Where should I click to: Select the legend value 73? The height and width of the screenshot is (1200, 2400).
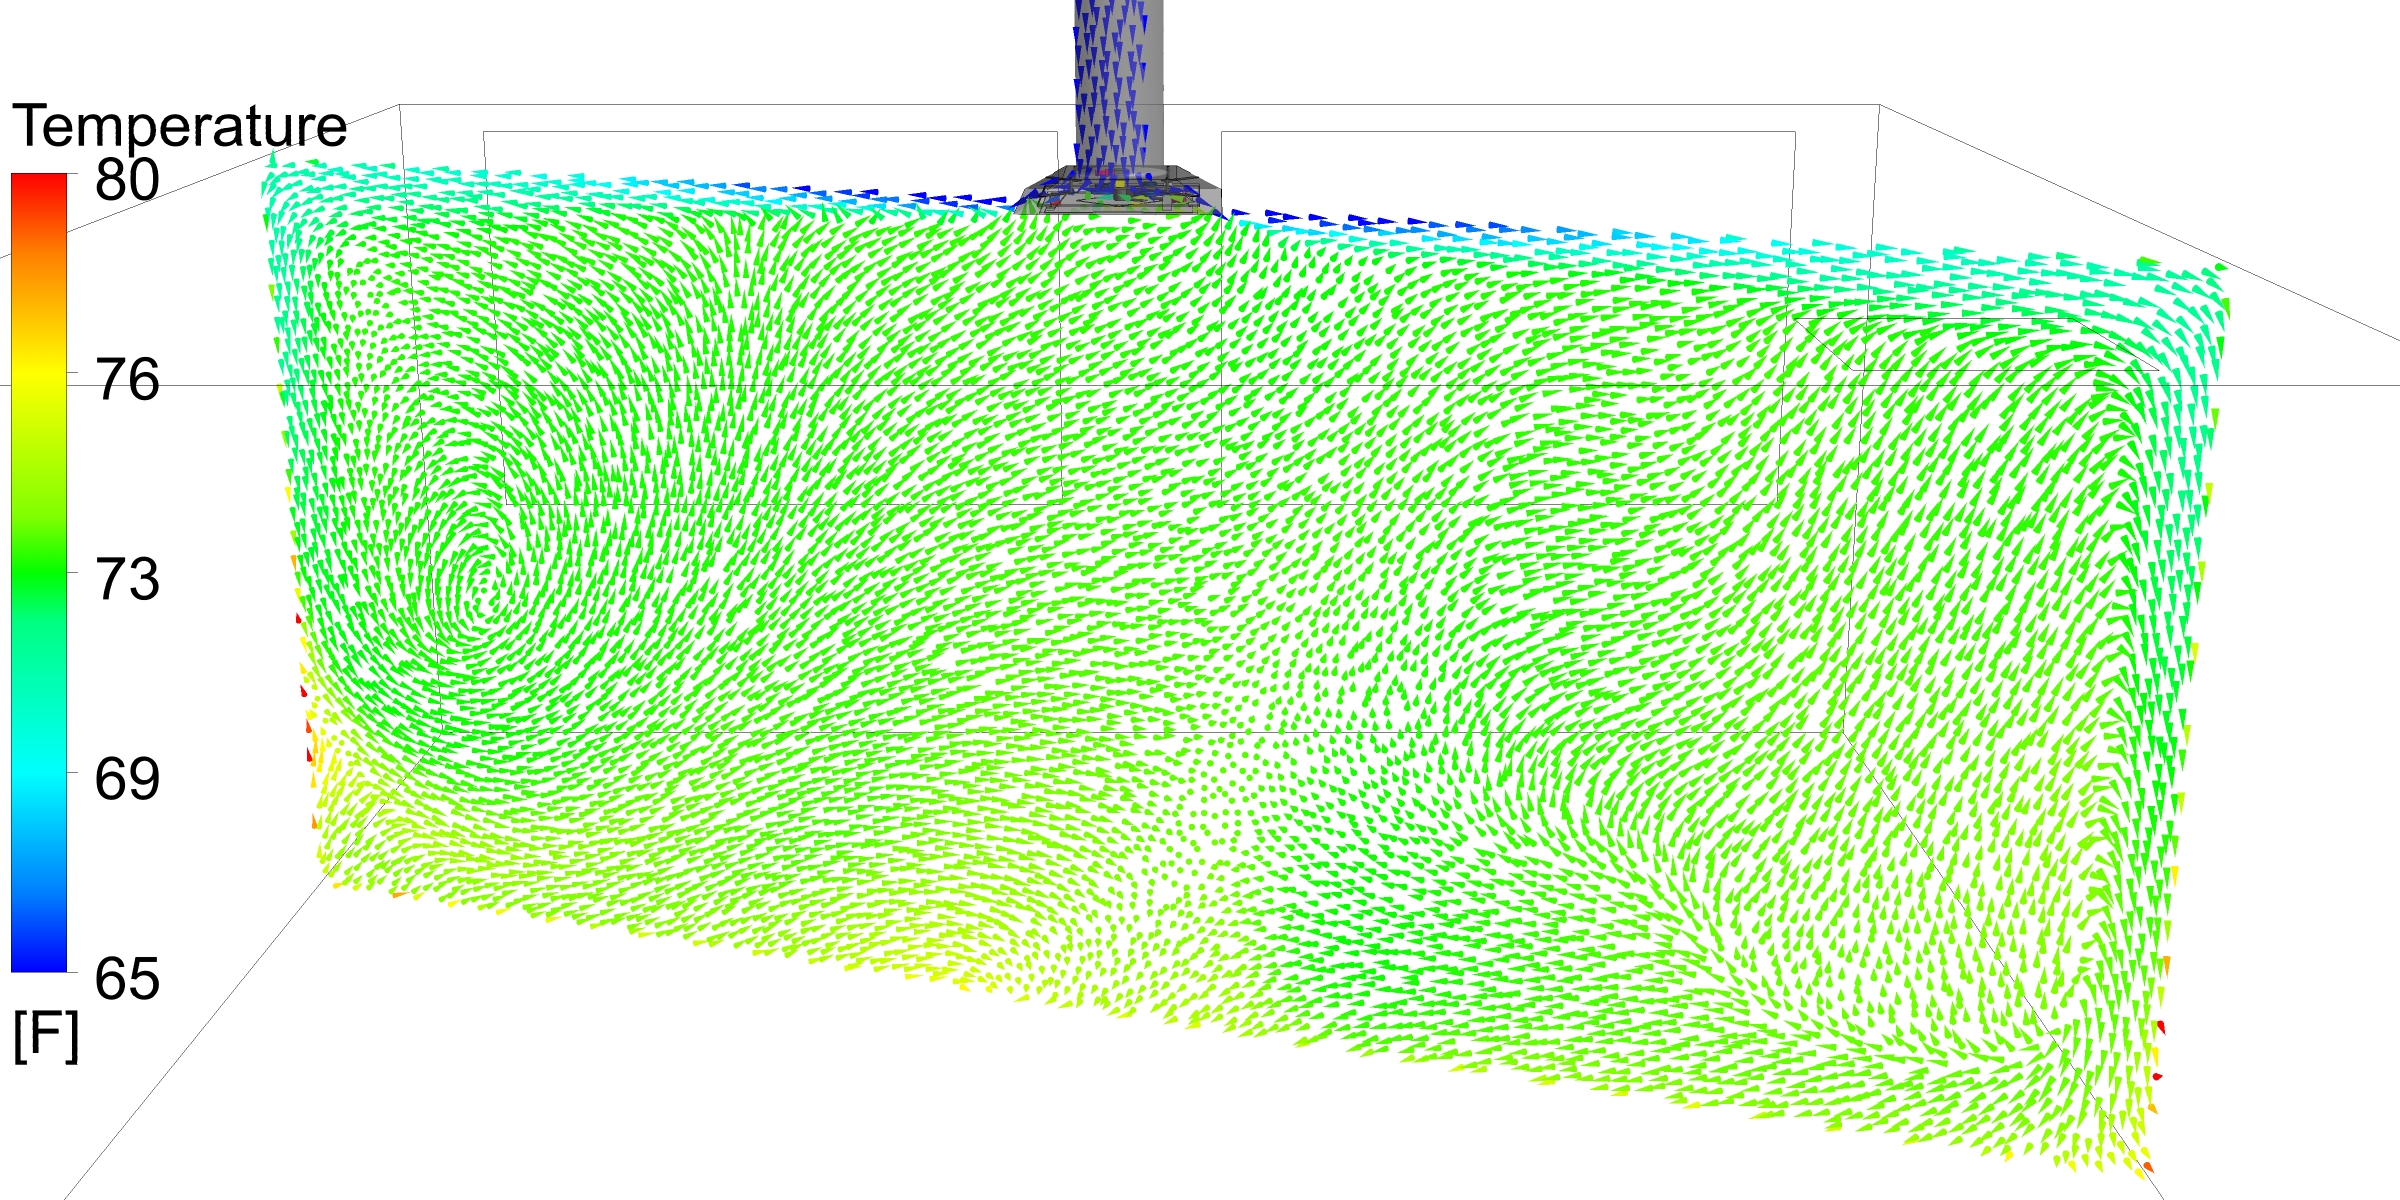[127, 580]
